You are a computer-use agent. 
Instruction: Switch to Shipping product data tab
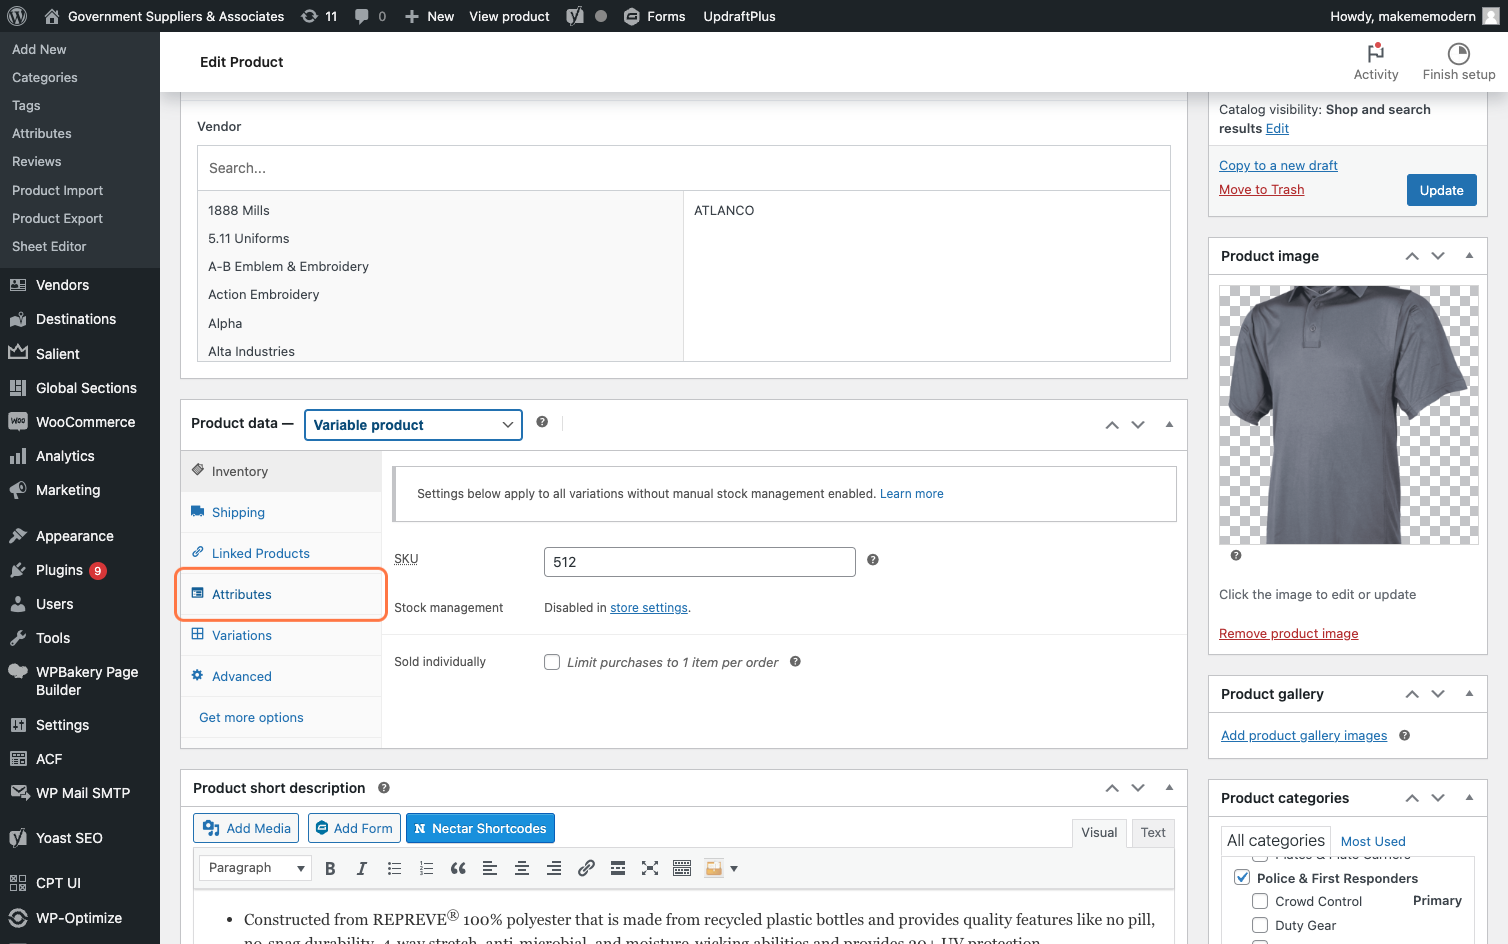tap(281, 512)
